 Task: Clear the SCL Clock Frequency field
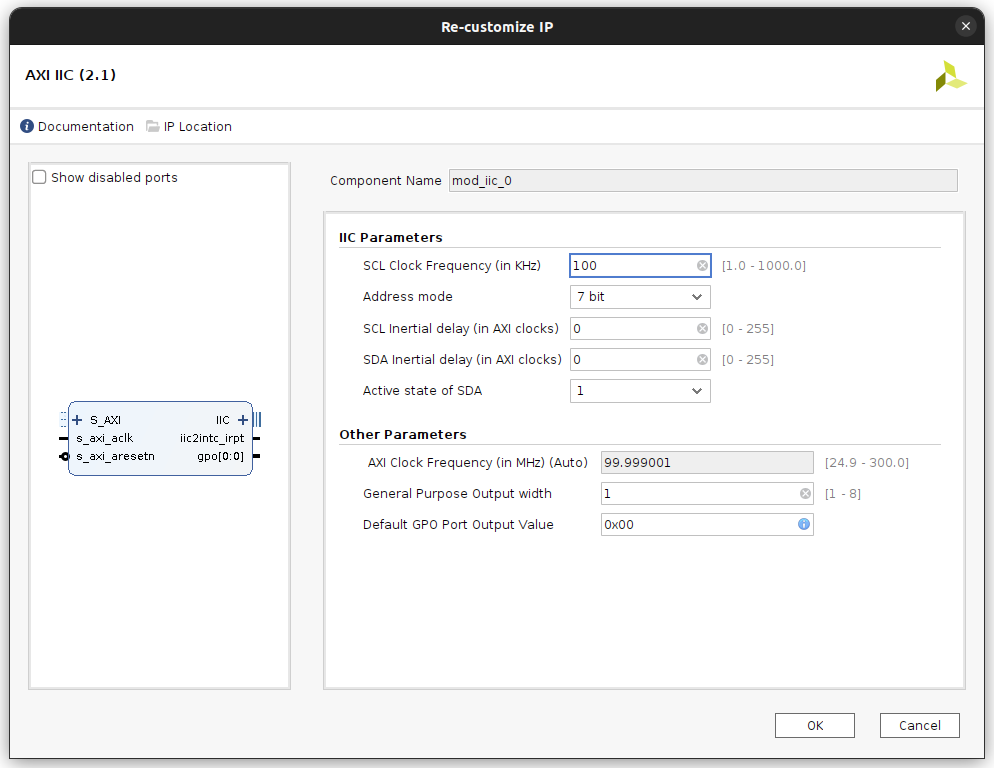(702, 266)
